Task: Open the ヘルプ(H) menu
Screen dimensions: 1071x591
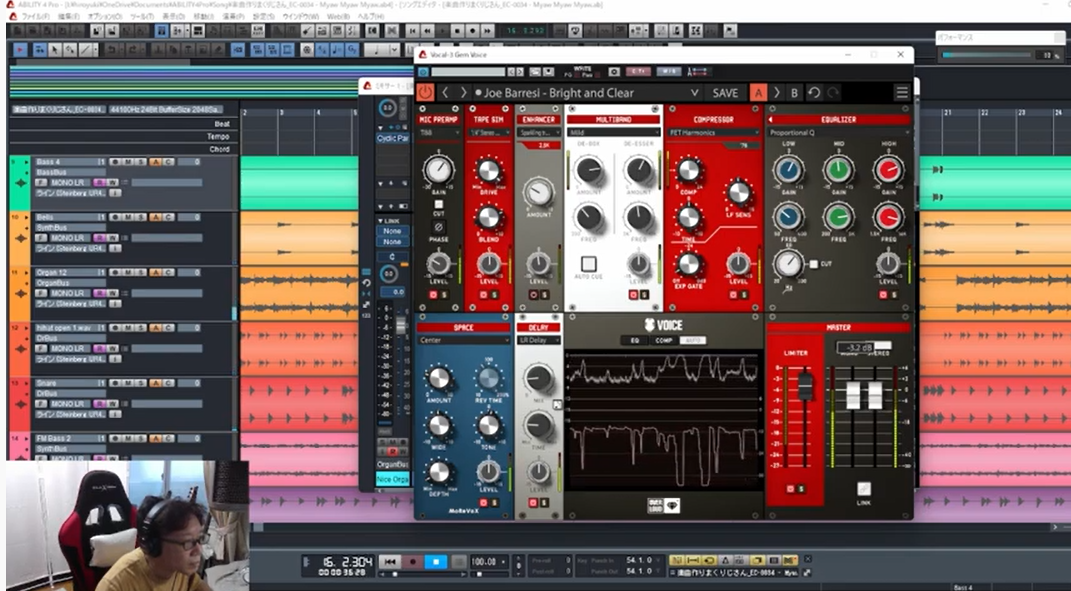Action: pyautogui.click(x=371, y=16)
